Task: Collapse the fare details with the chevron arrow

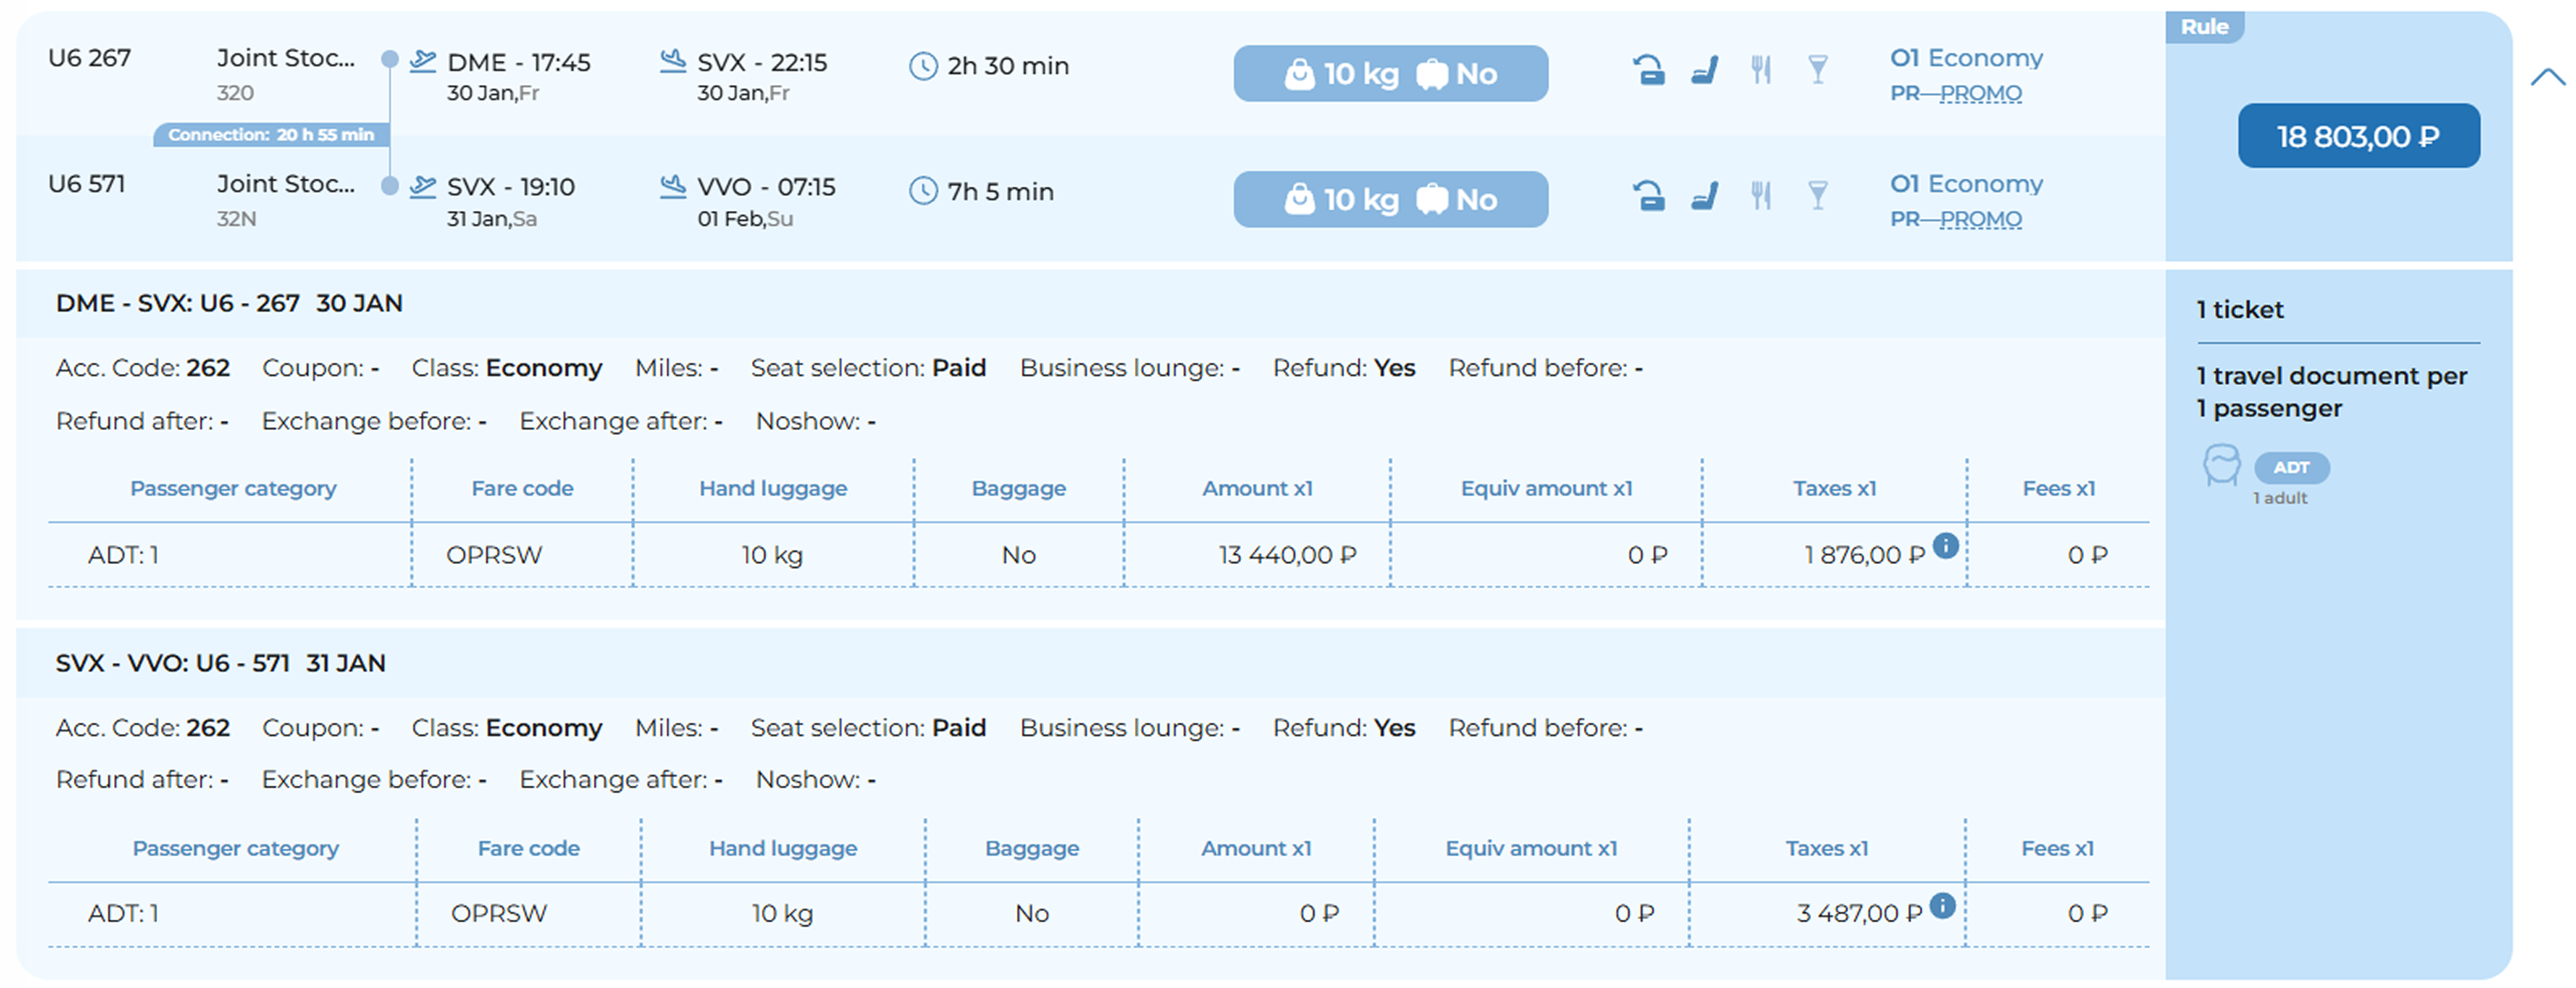Action: [x=2547, y=77]
